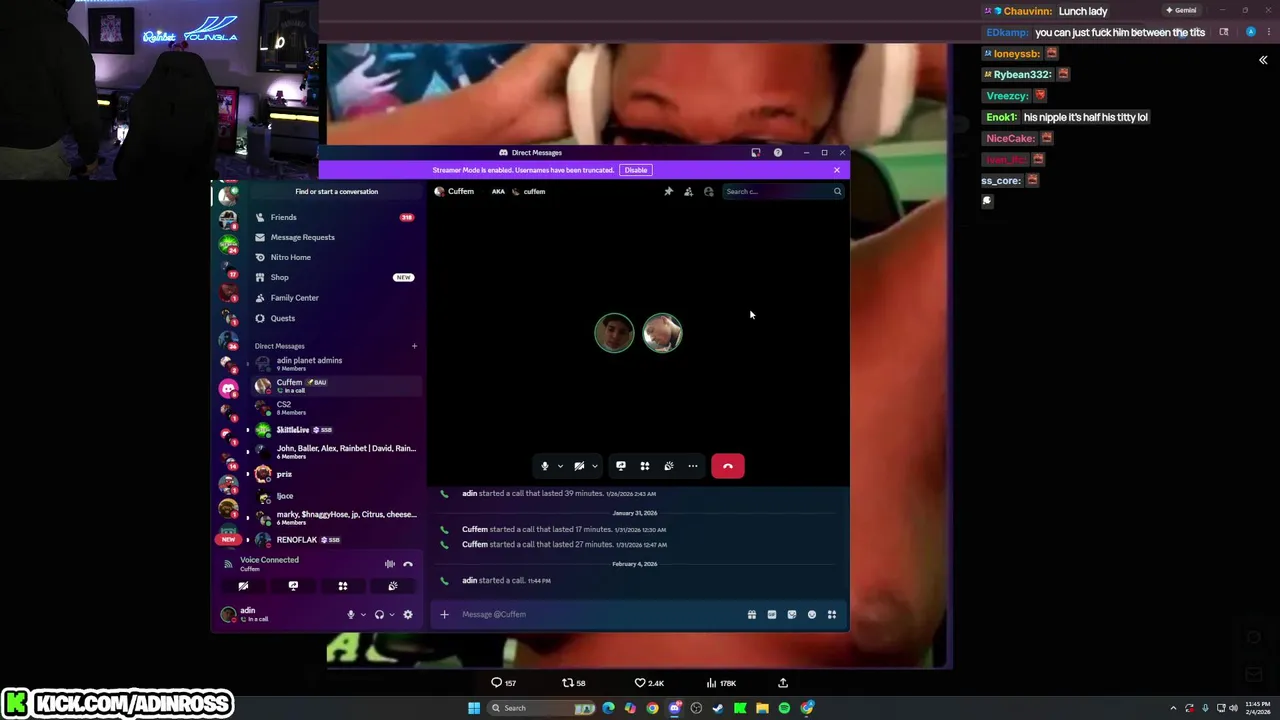
Task: Open soundboard in call controls
Action: [669, 466]
